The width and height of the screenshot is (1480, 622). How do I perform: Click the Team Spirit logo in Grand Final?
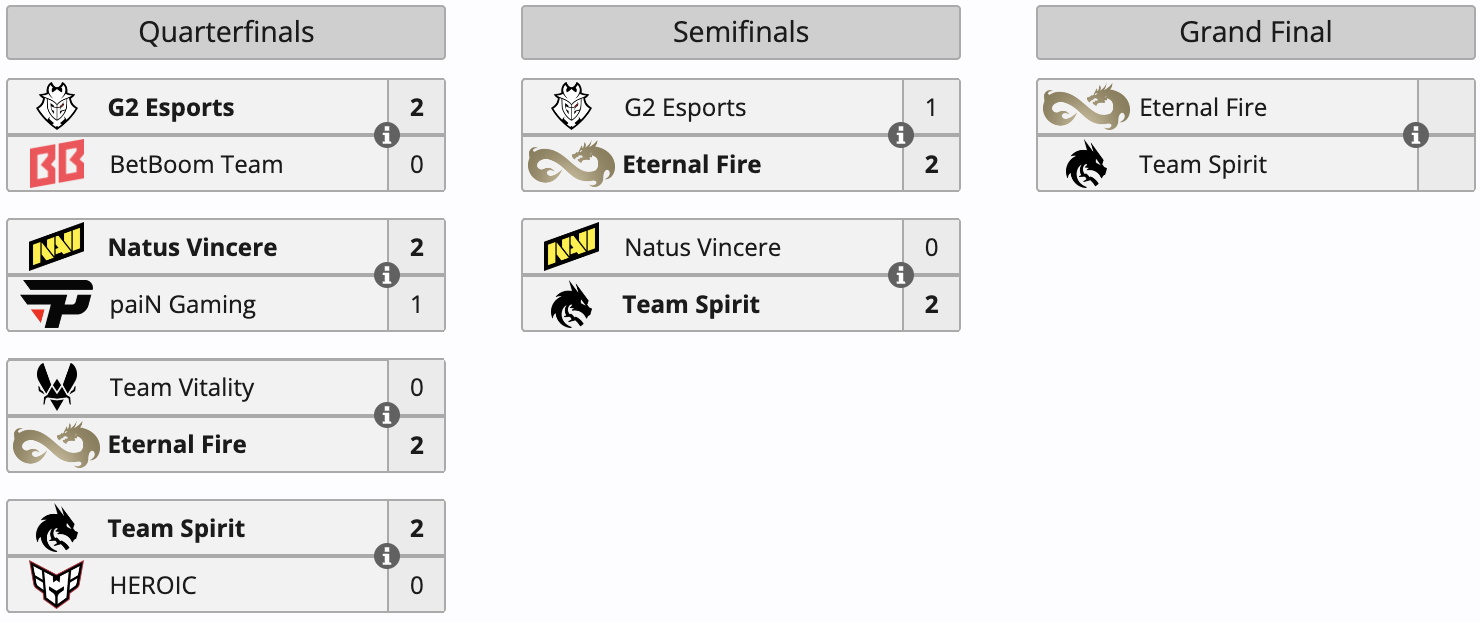[x=1086, y=165]
